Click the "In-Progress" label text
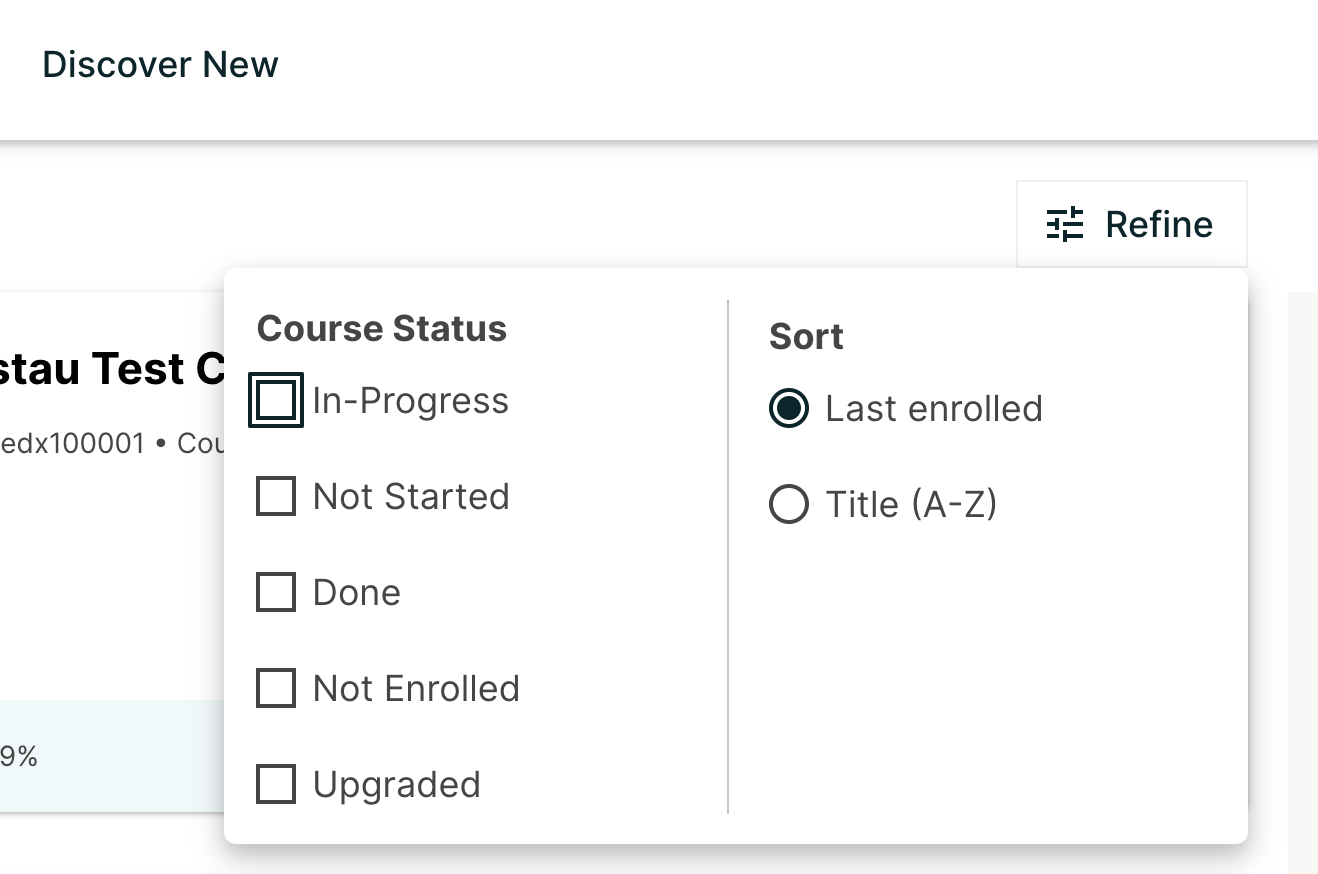Screen dimensions: 1318x874 tap(411, 401)
